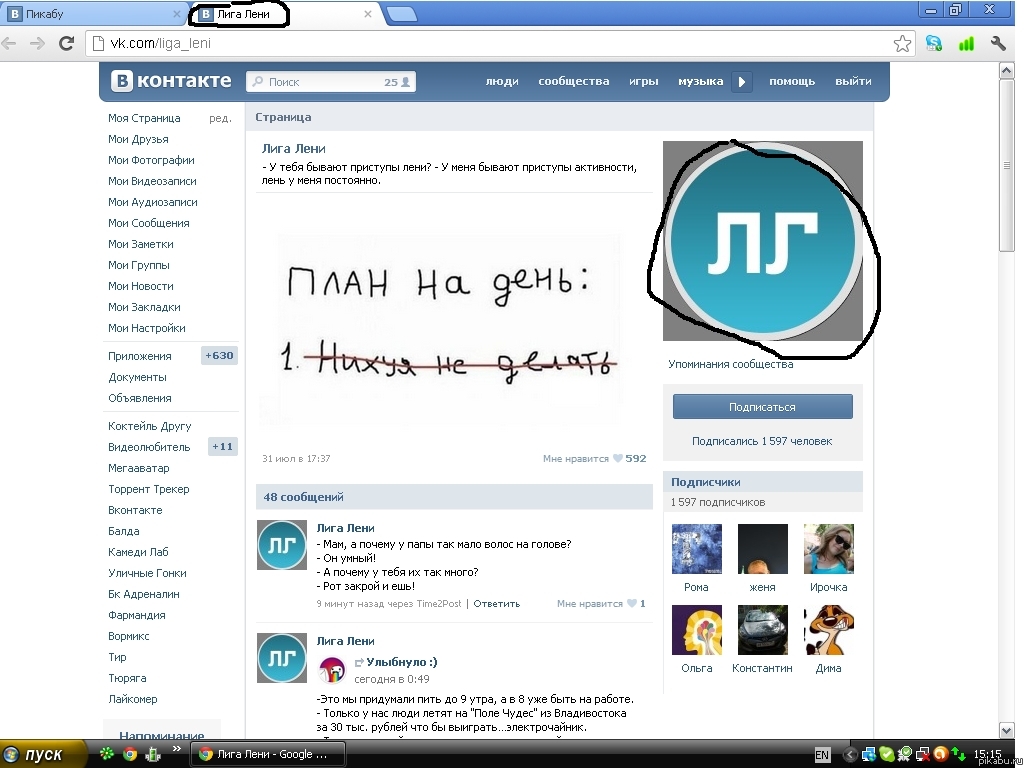1024x768 pixels.
Task: Click the green bars extension icon
Action: click(966, 44)
